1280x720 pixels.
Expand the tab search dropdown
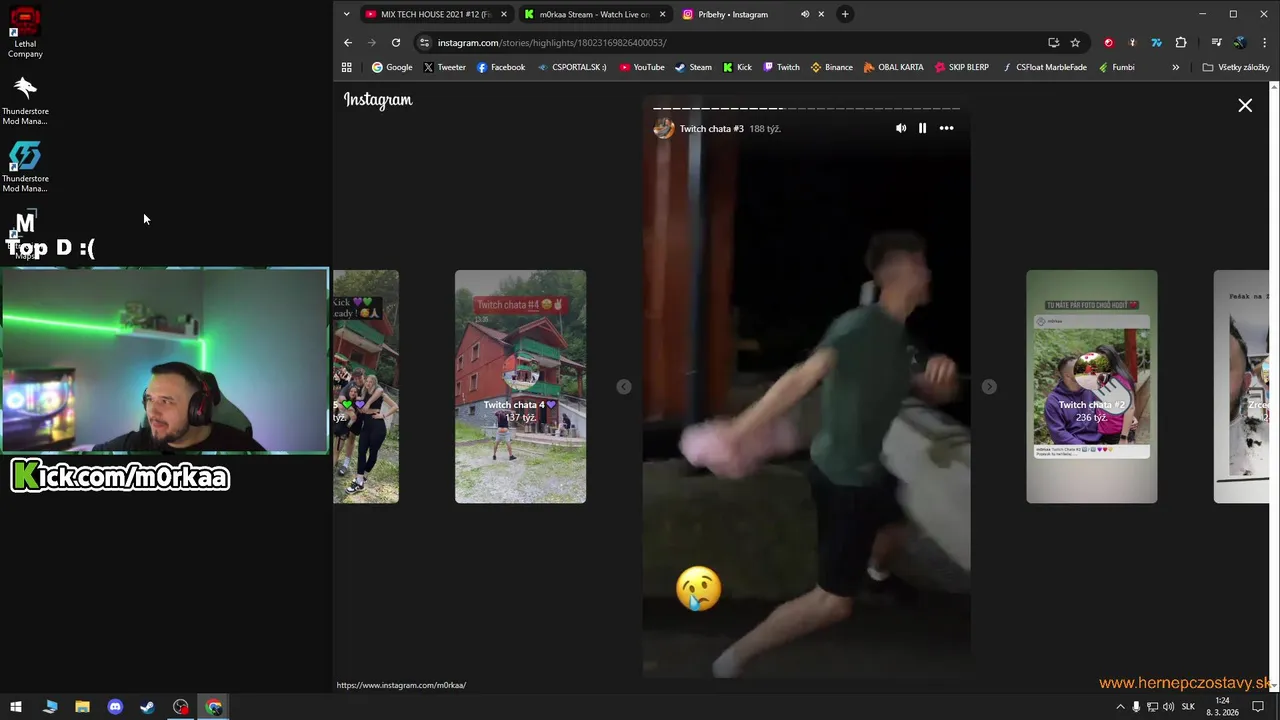point(346,14)
